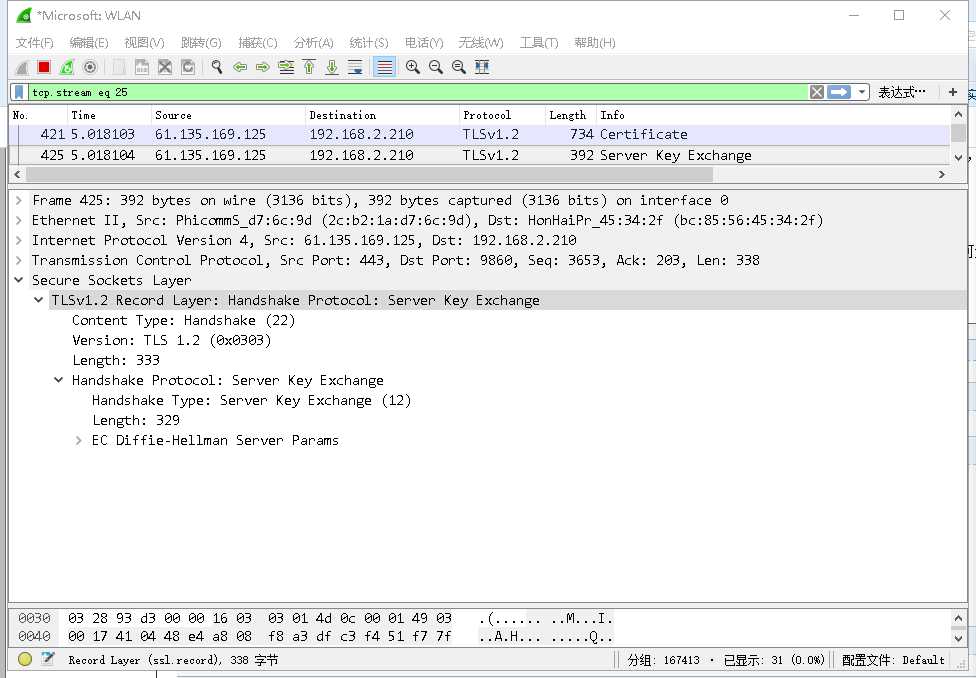The image size is (976, 678).
Task: Collapse the Secure Sockets Layer node
Action: (19, 280)
